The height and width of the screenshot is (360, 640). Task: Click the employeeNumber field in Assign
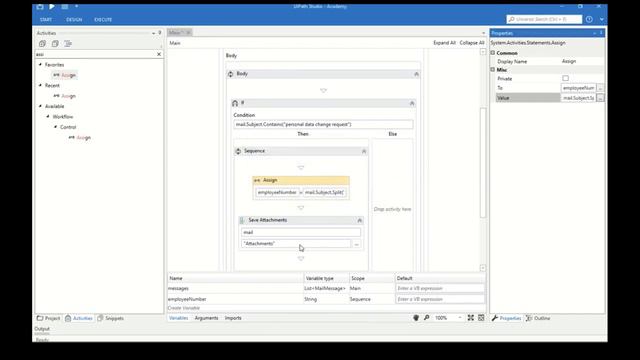pyautogui.click(x=277, y=192)
